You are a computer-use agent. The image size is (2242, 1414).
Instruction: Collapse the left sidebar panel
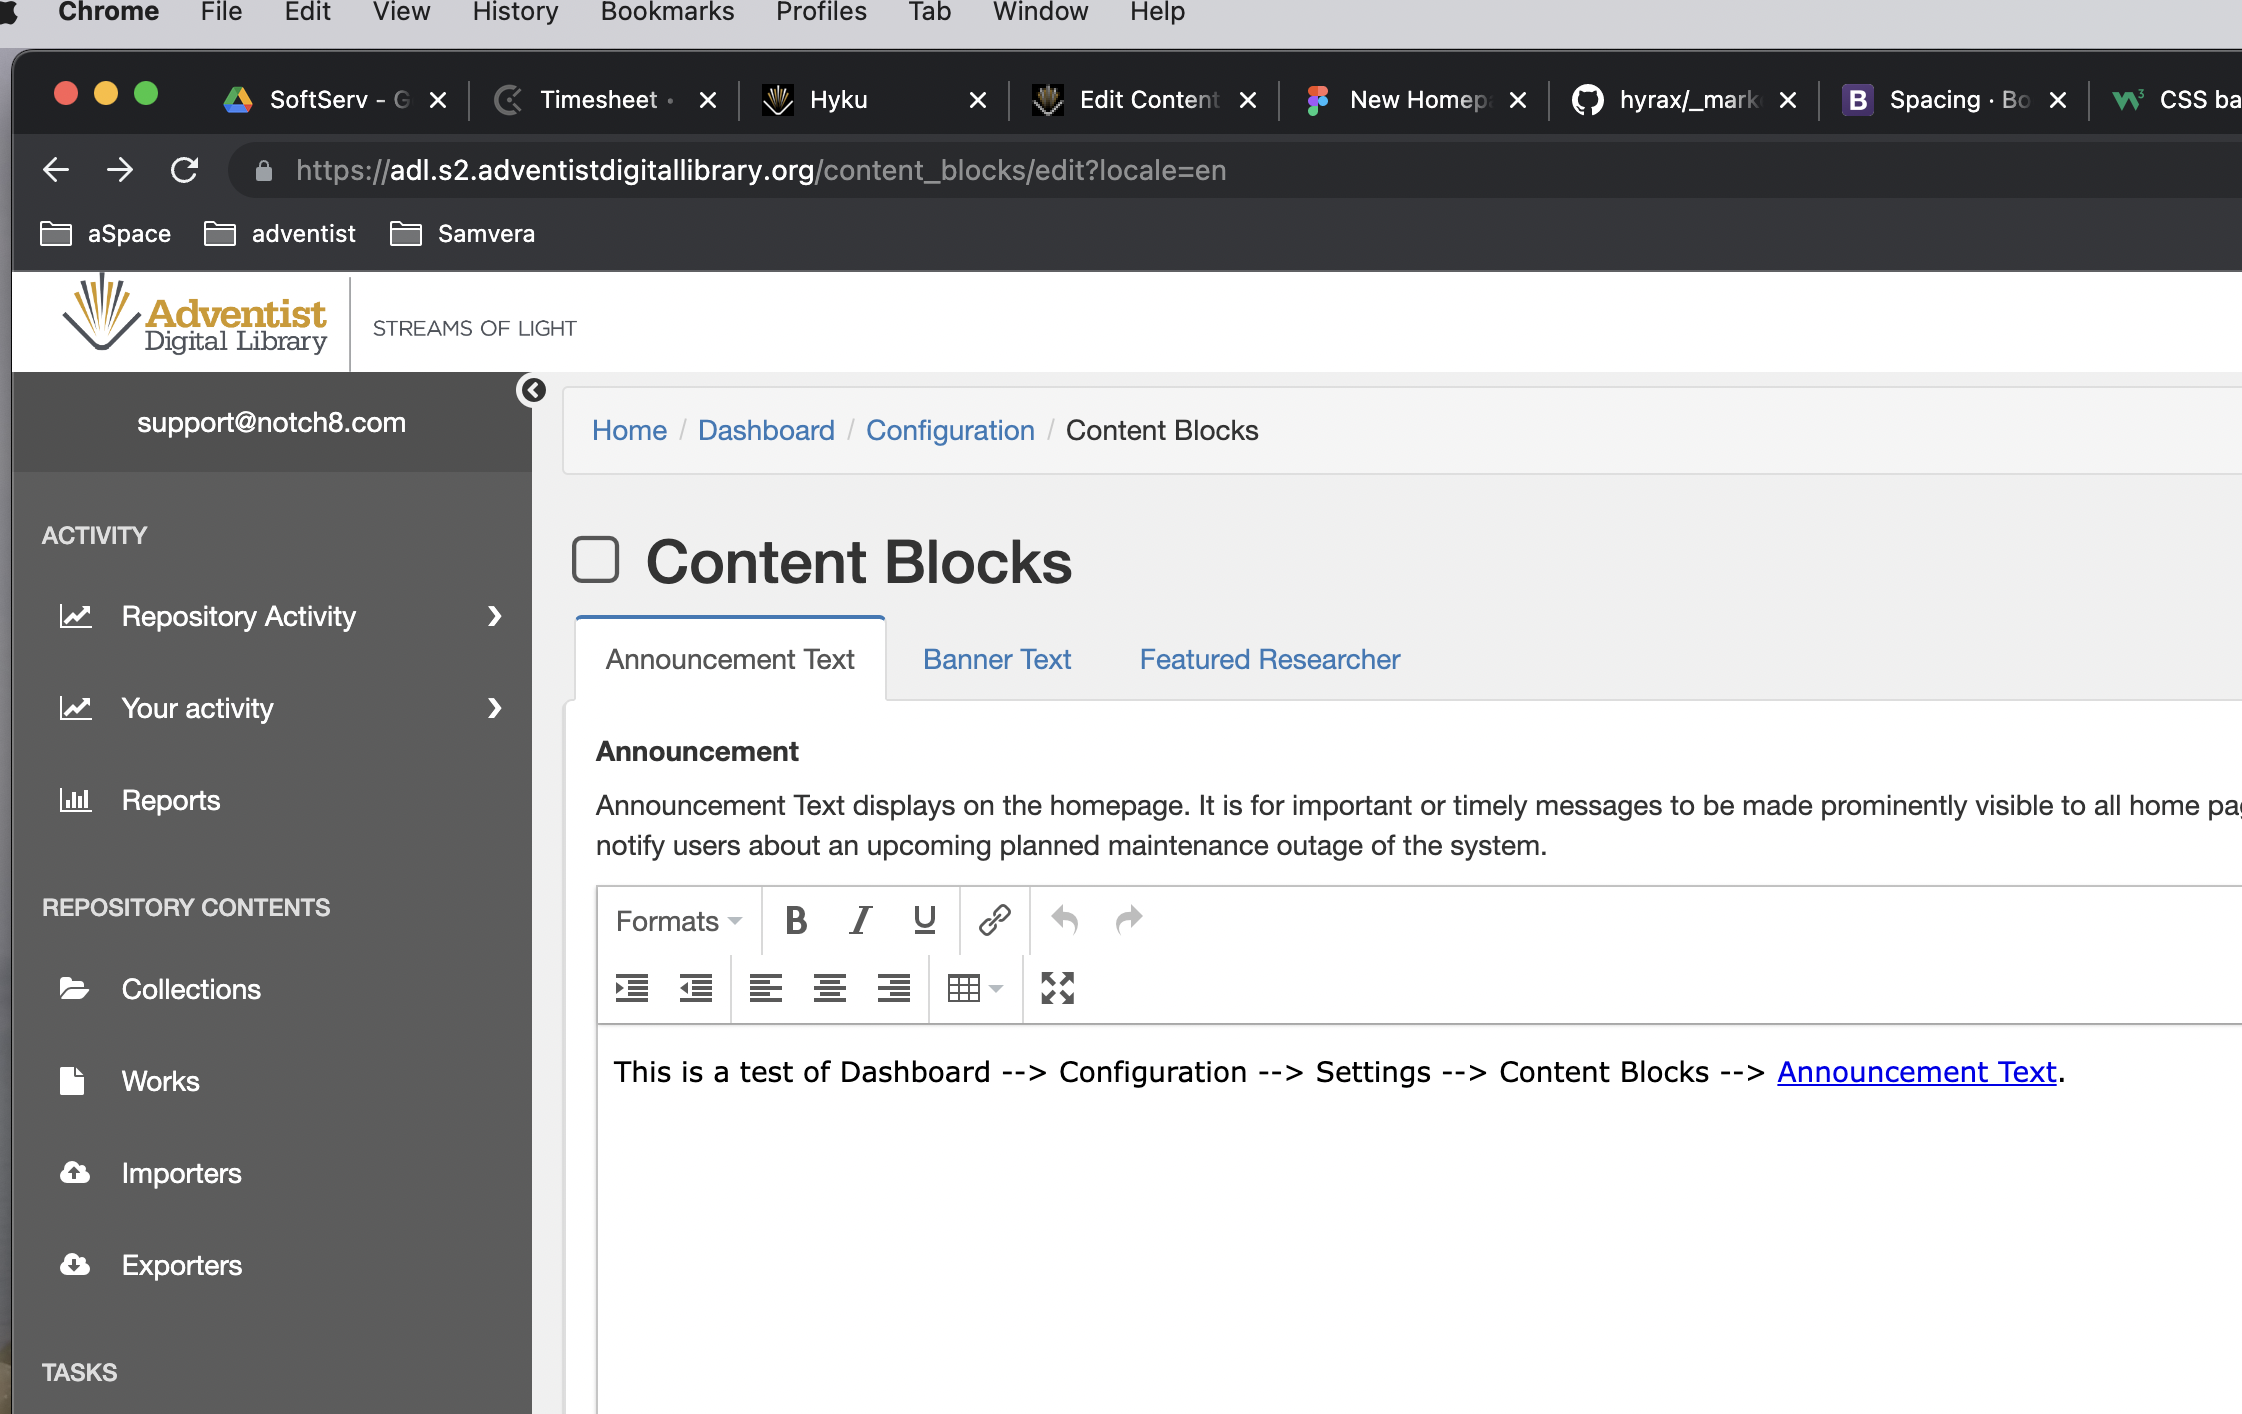[533, 390]
